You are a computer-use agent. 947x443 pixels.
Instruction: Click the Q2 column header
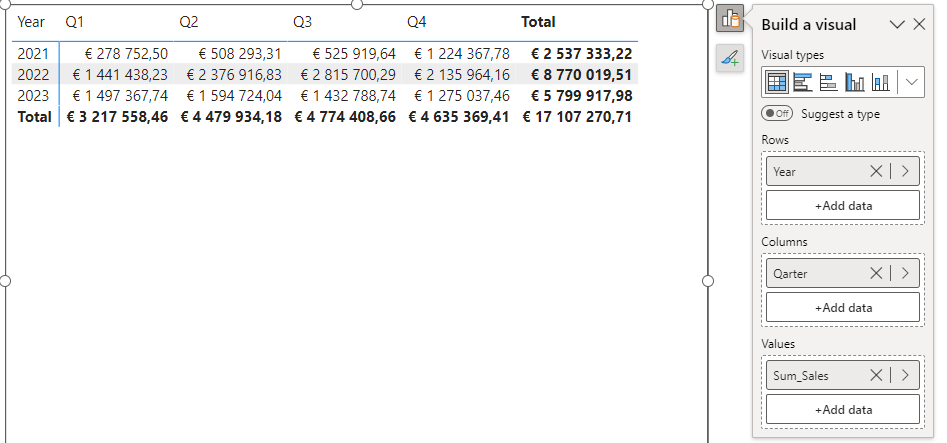pos(188,22)
